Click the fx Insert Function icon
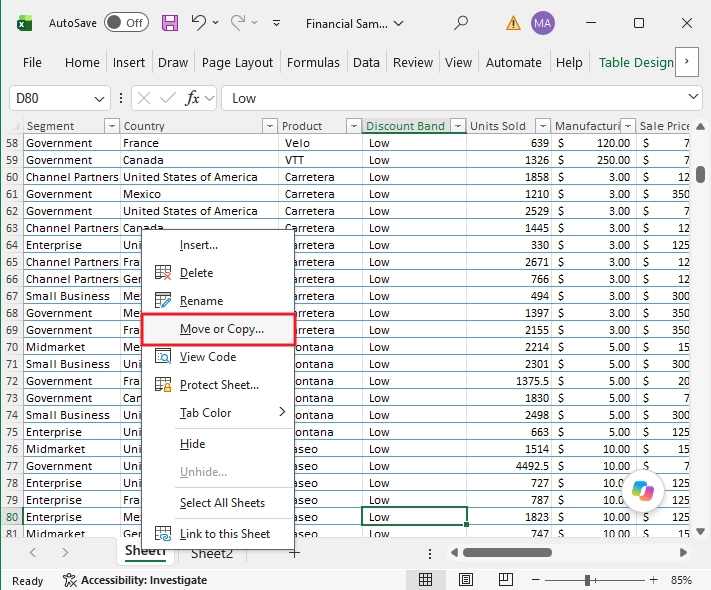Screen dimensions: 711x590 pos(192,98)
